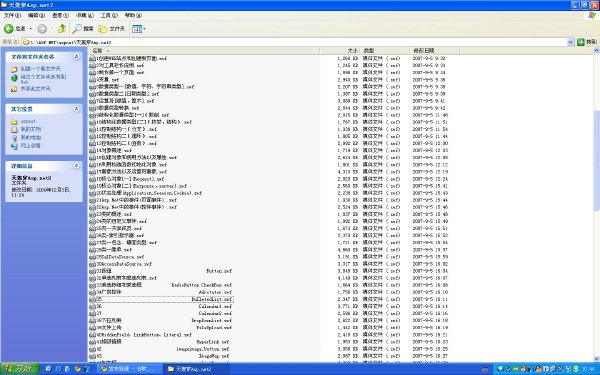Open the Network Places (网上邻居) link
Image resolution: width=600 pixels, height=375 pixels.
click(x=30, y=145)
